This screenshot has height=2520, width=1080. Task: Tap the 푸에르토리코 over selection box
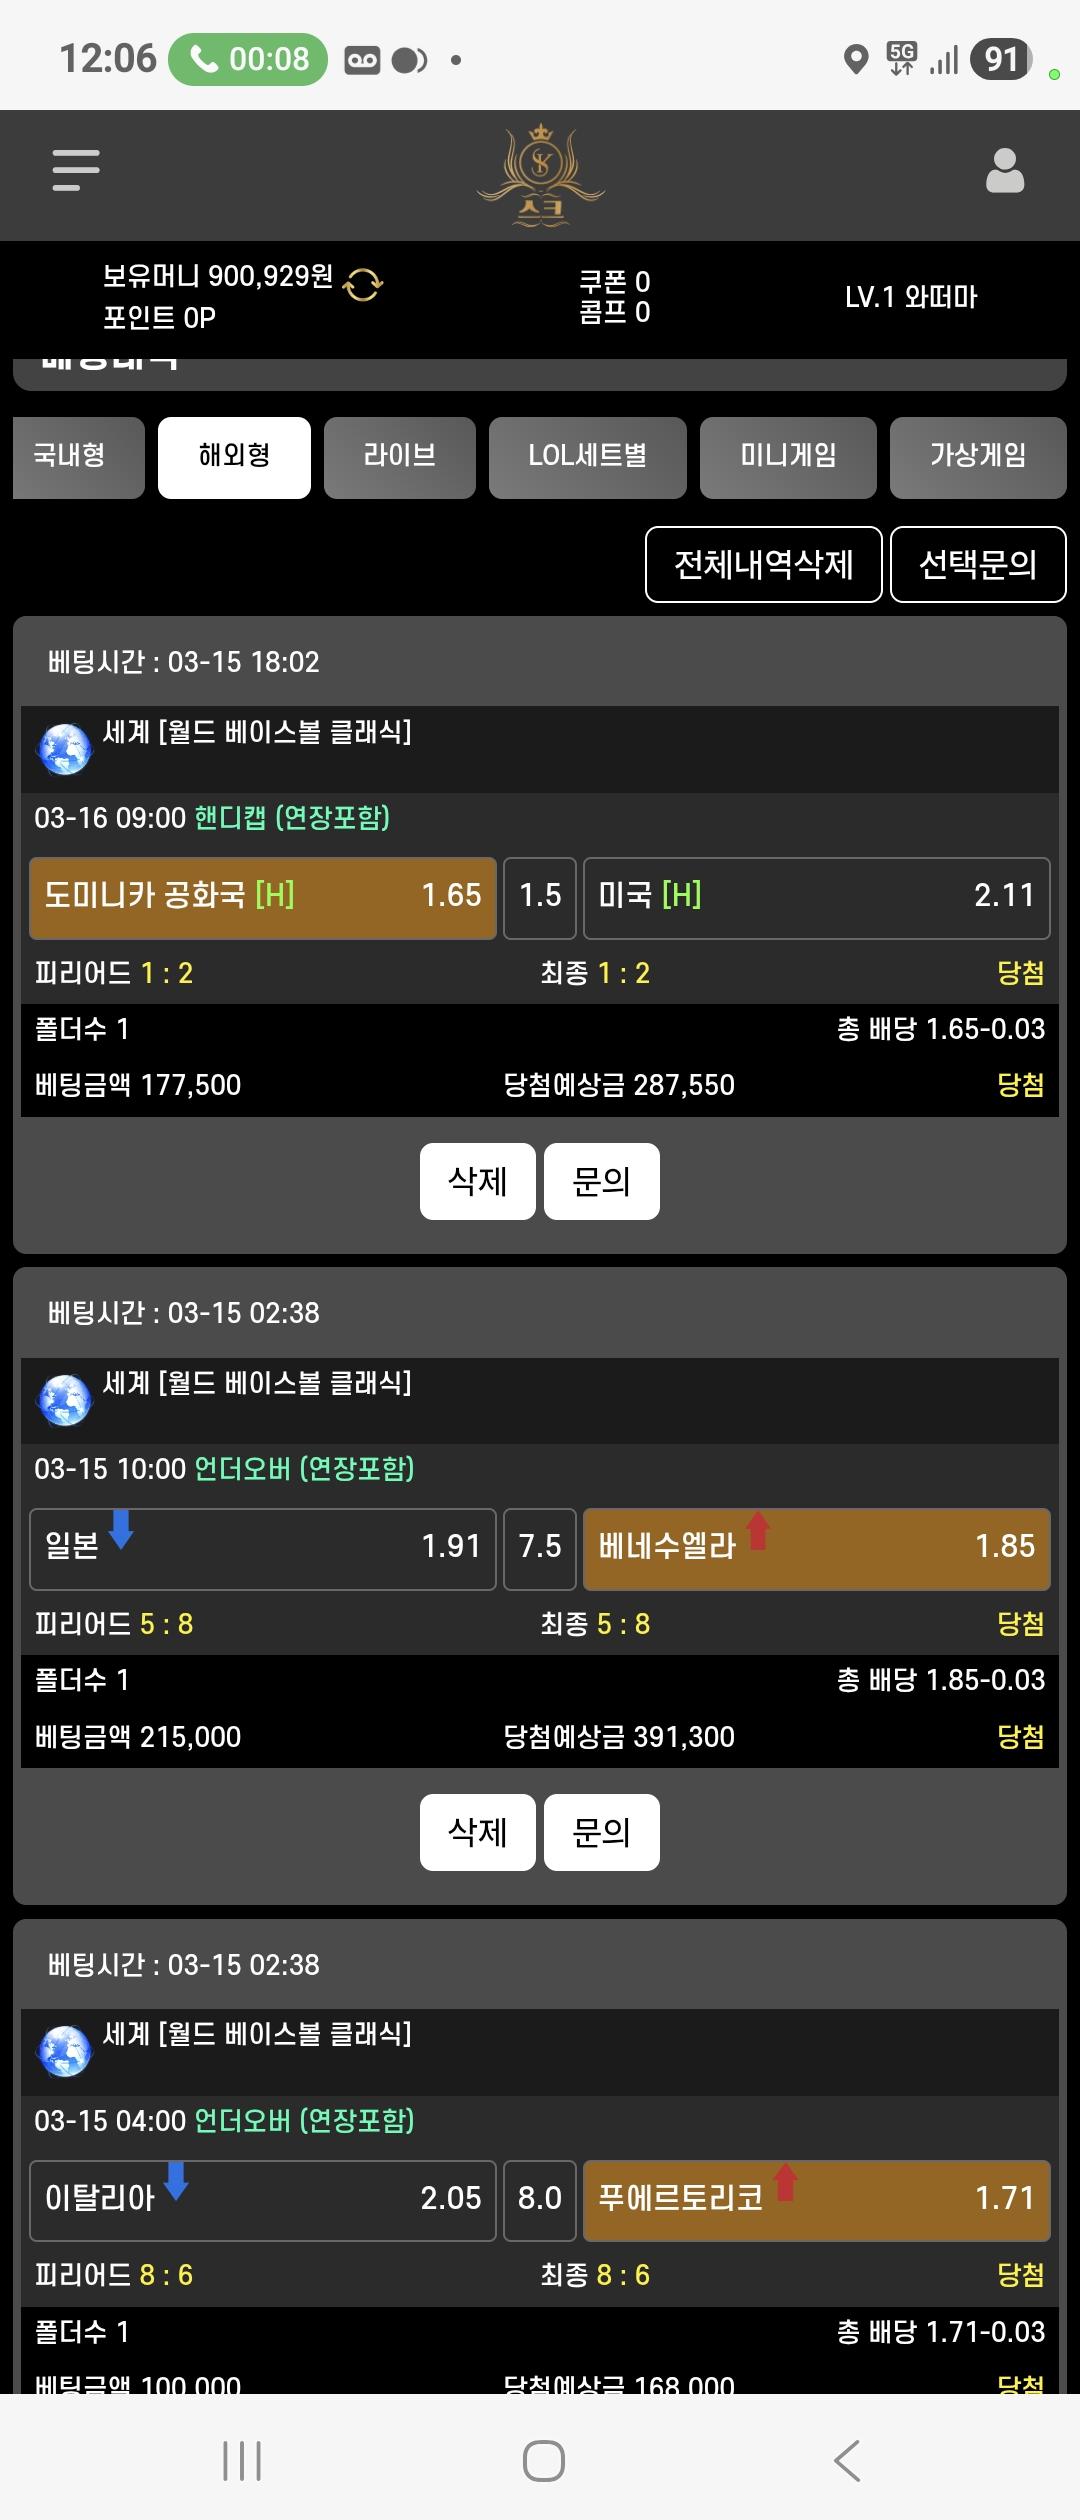point(816,2199)
